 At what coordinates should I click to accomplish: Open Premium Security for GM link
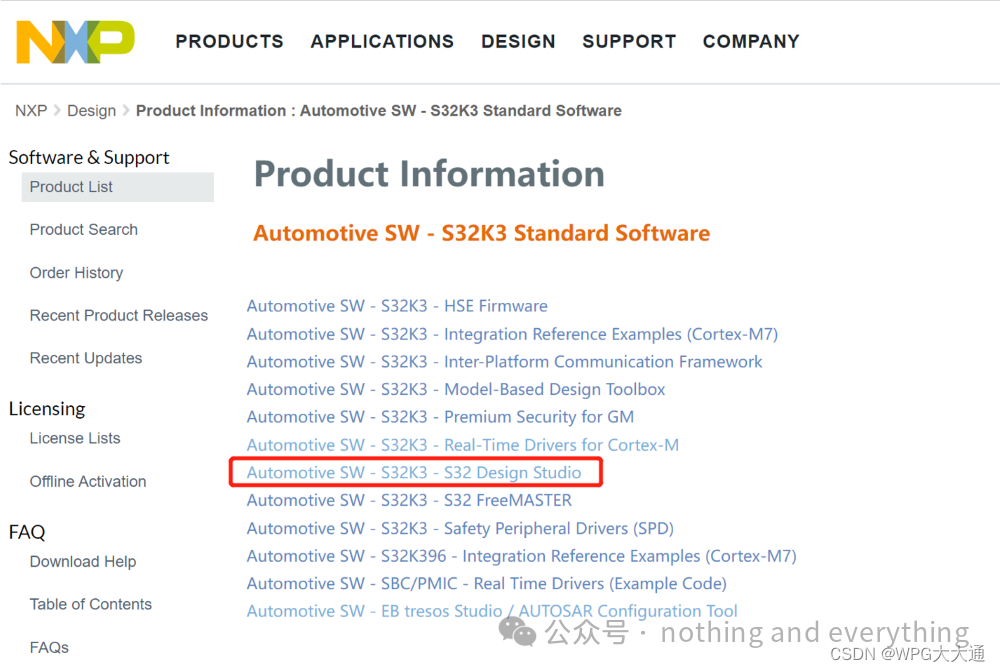[x=440, y=417]
